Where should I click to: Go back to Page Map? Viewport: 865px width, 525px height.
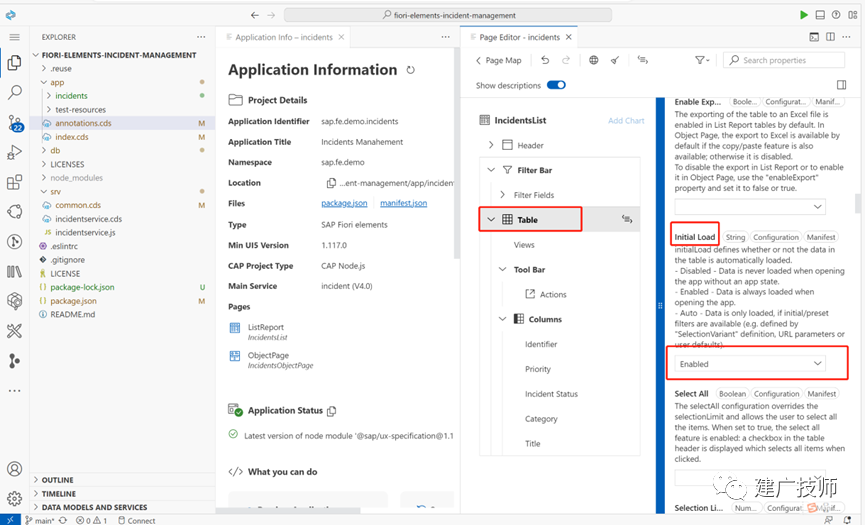tap(498, 60)
